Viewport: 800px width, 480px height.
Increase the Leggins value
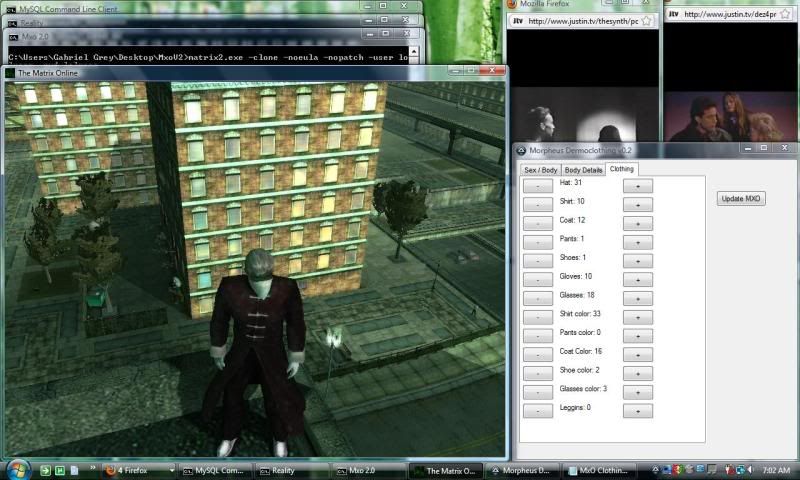click(638, 411)
